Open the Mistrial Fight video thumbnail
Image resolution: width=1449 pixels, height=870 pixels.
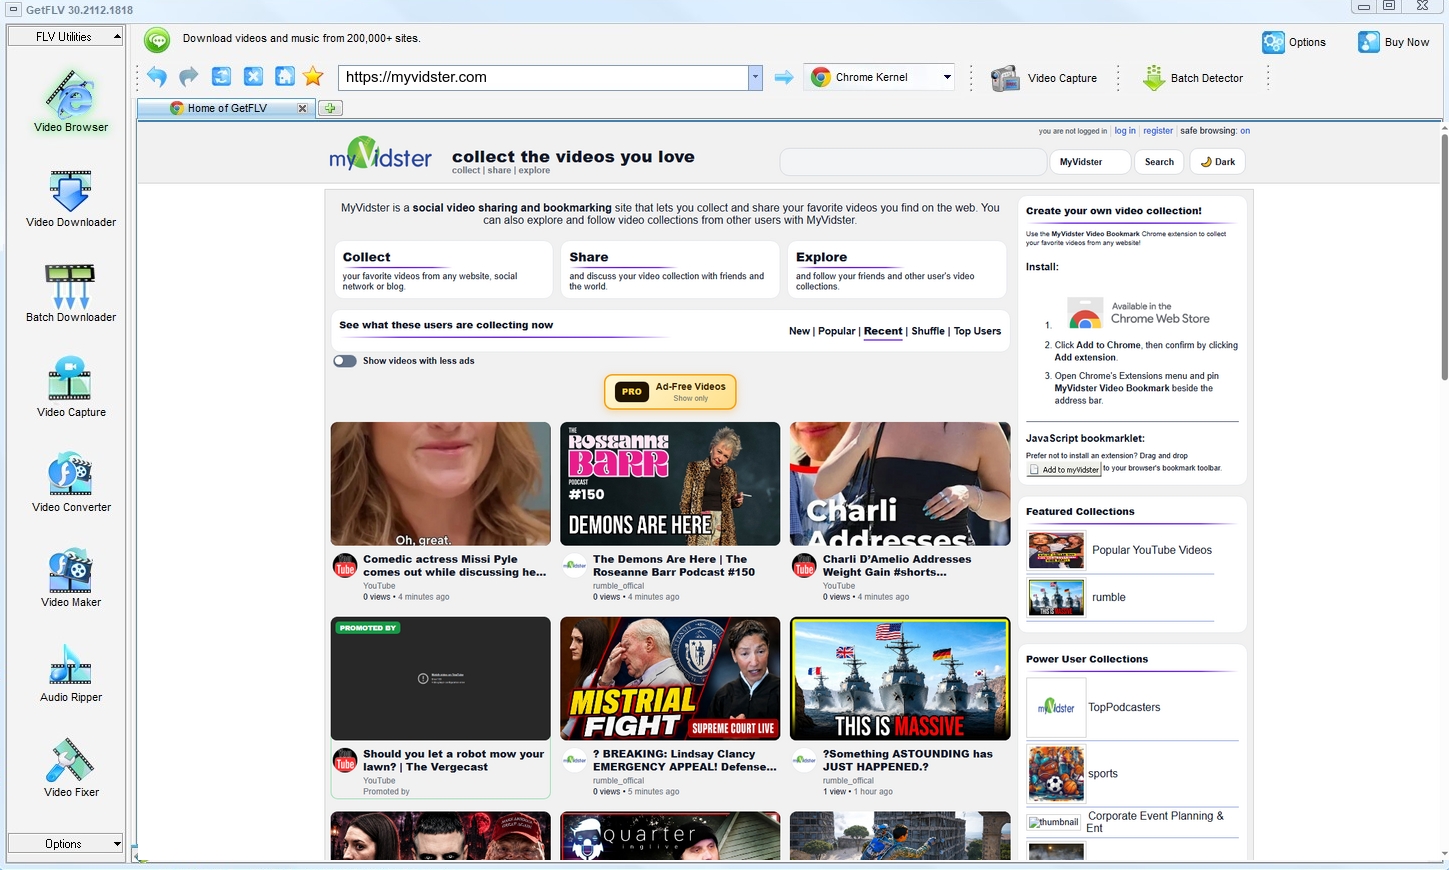pyautogui.click(x=670, y=679)
